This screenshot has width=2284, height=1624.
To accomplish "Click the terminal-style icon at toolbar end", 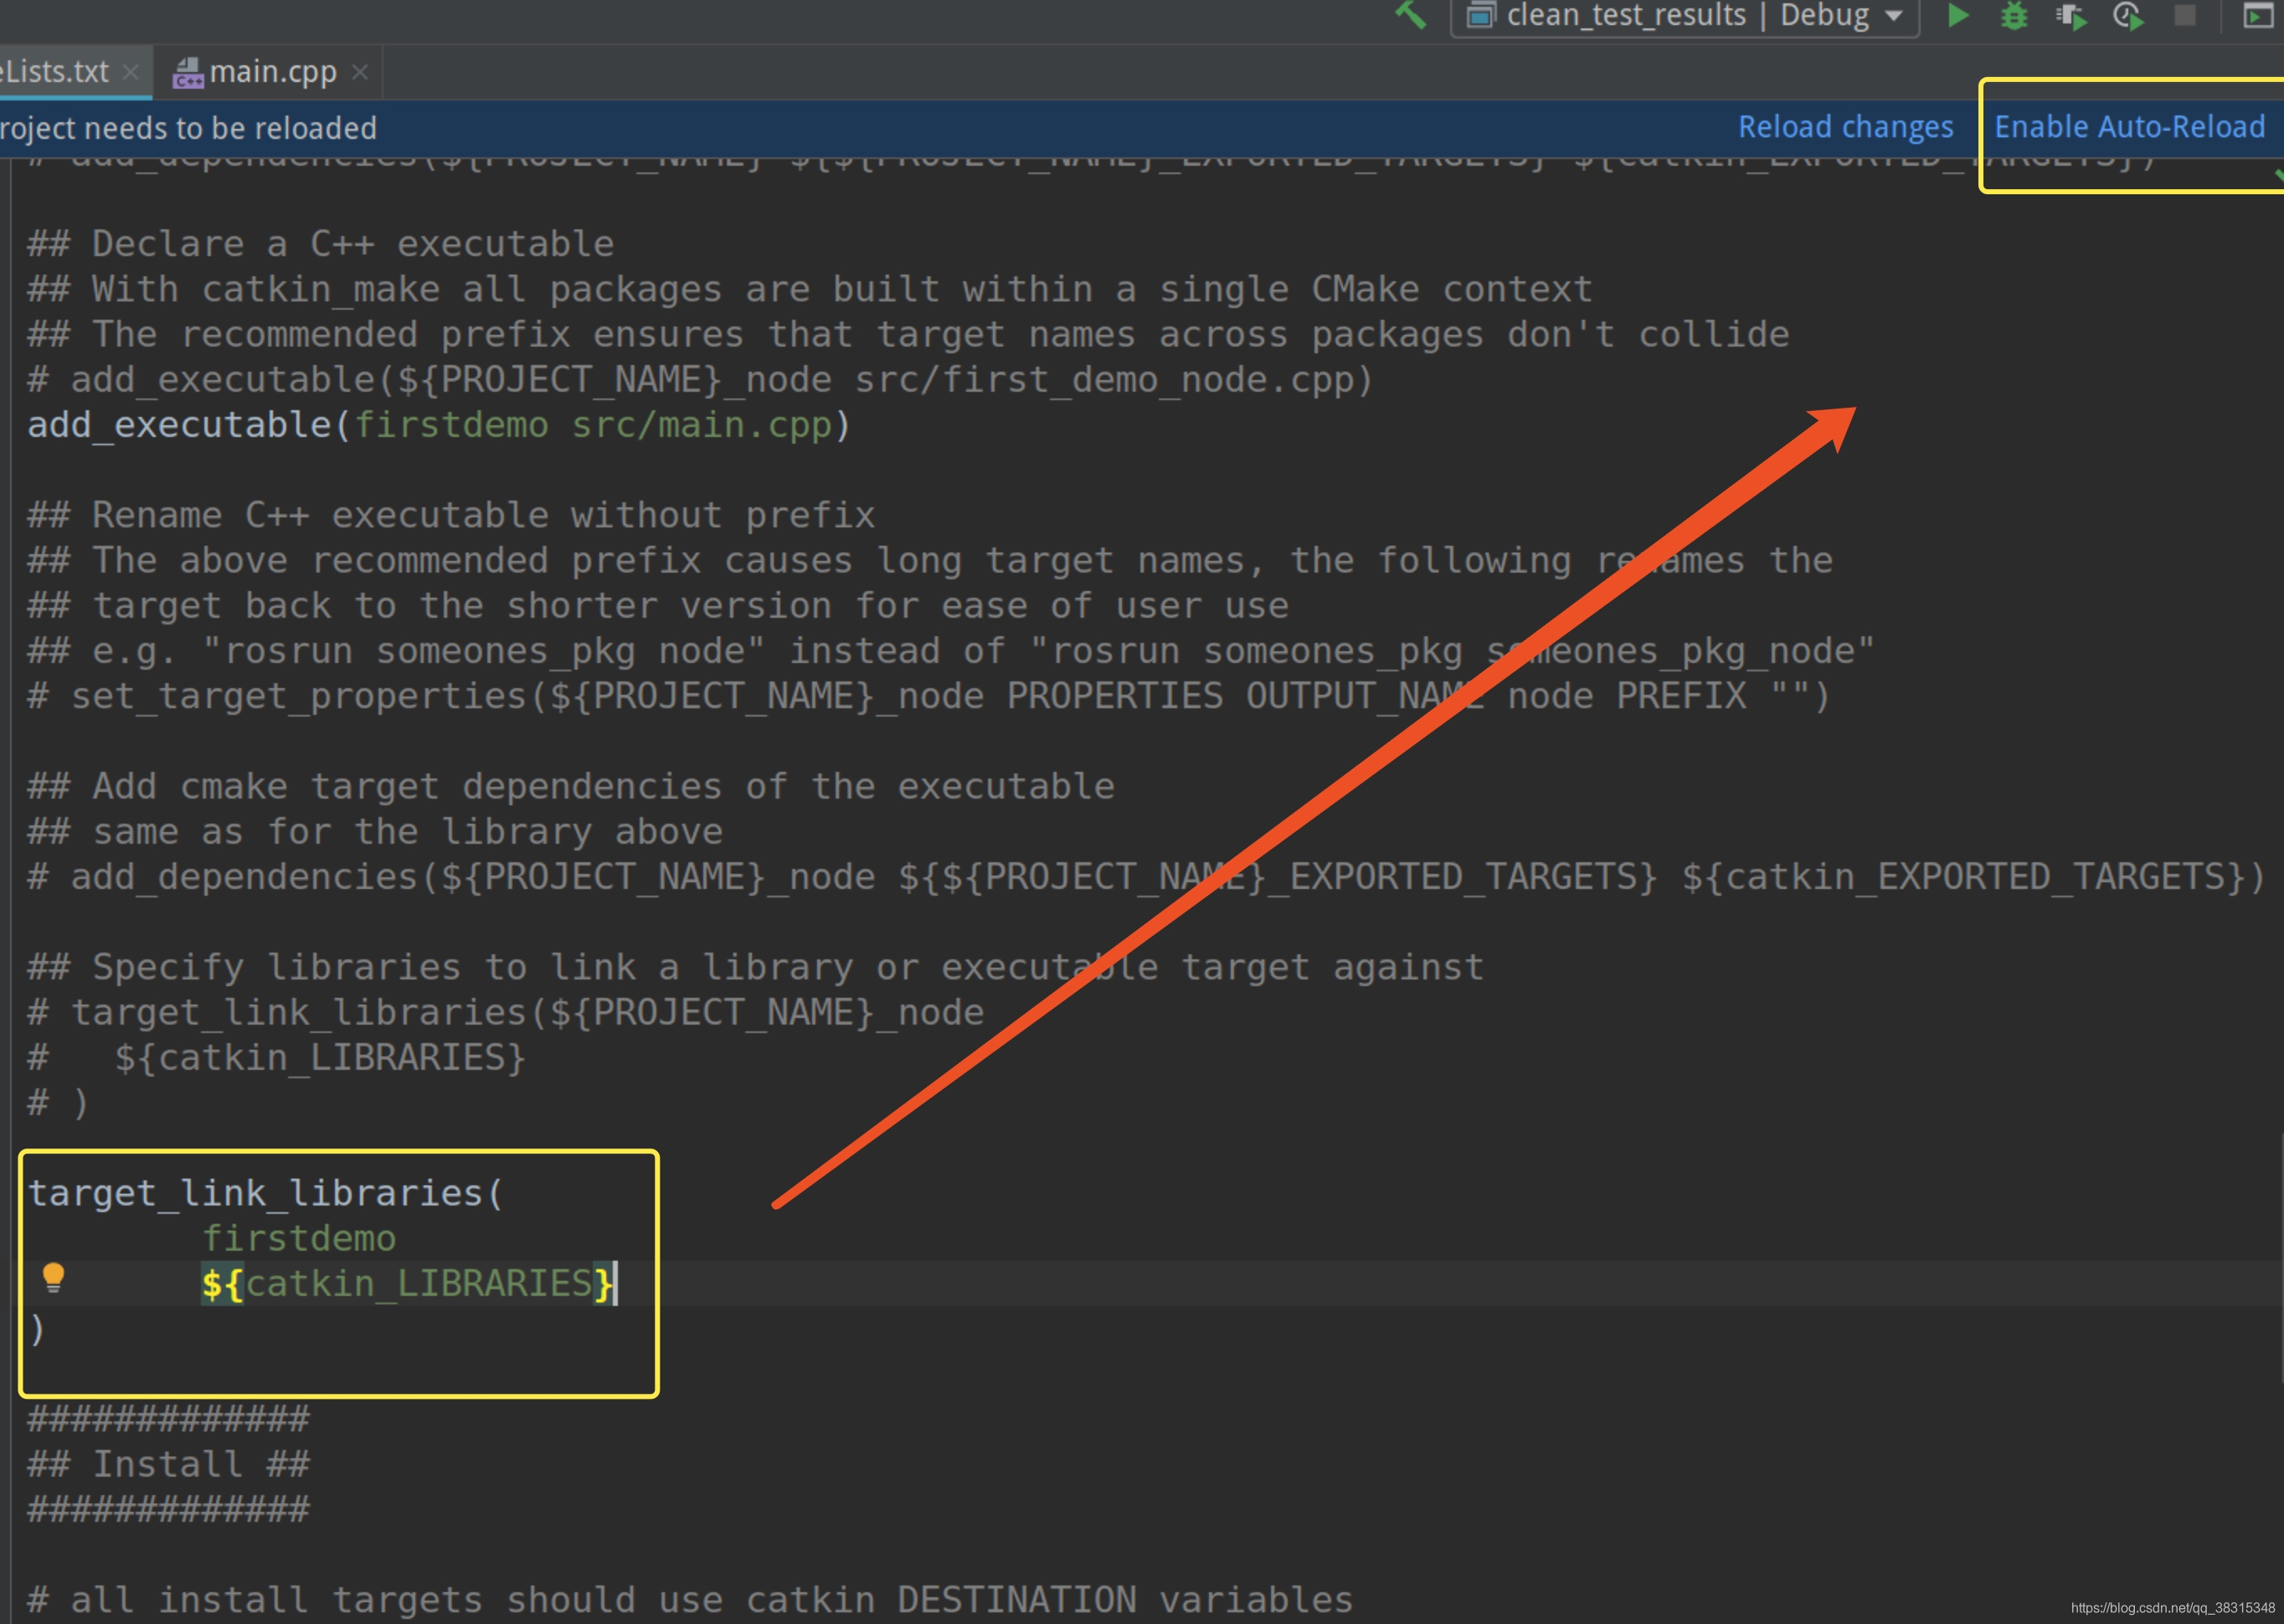I will 2258,16.
